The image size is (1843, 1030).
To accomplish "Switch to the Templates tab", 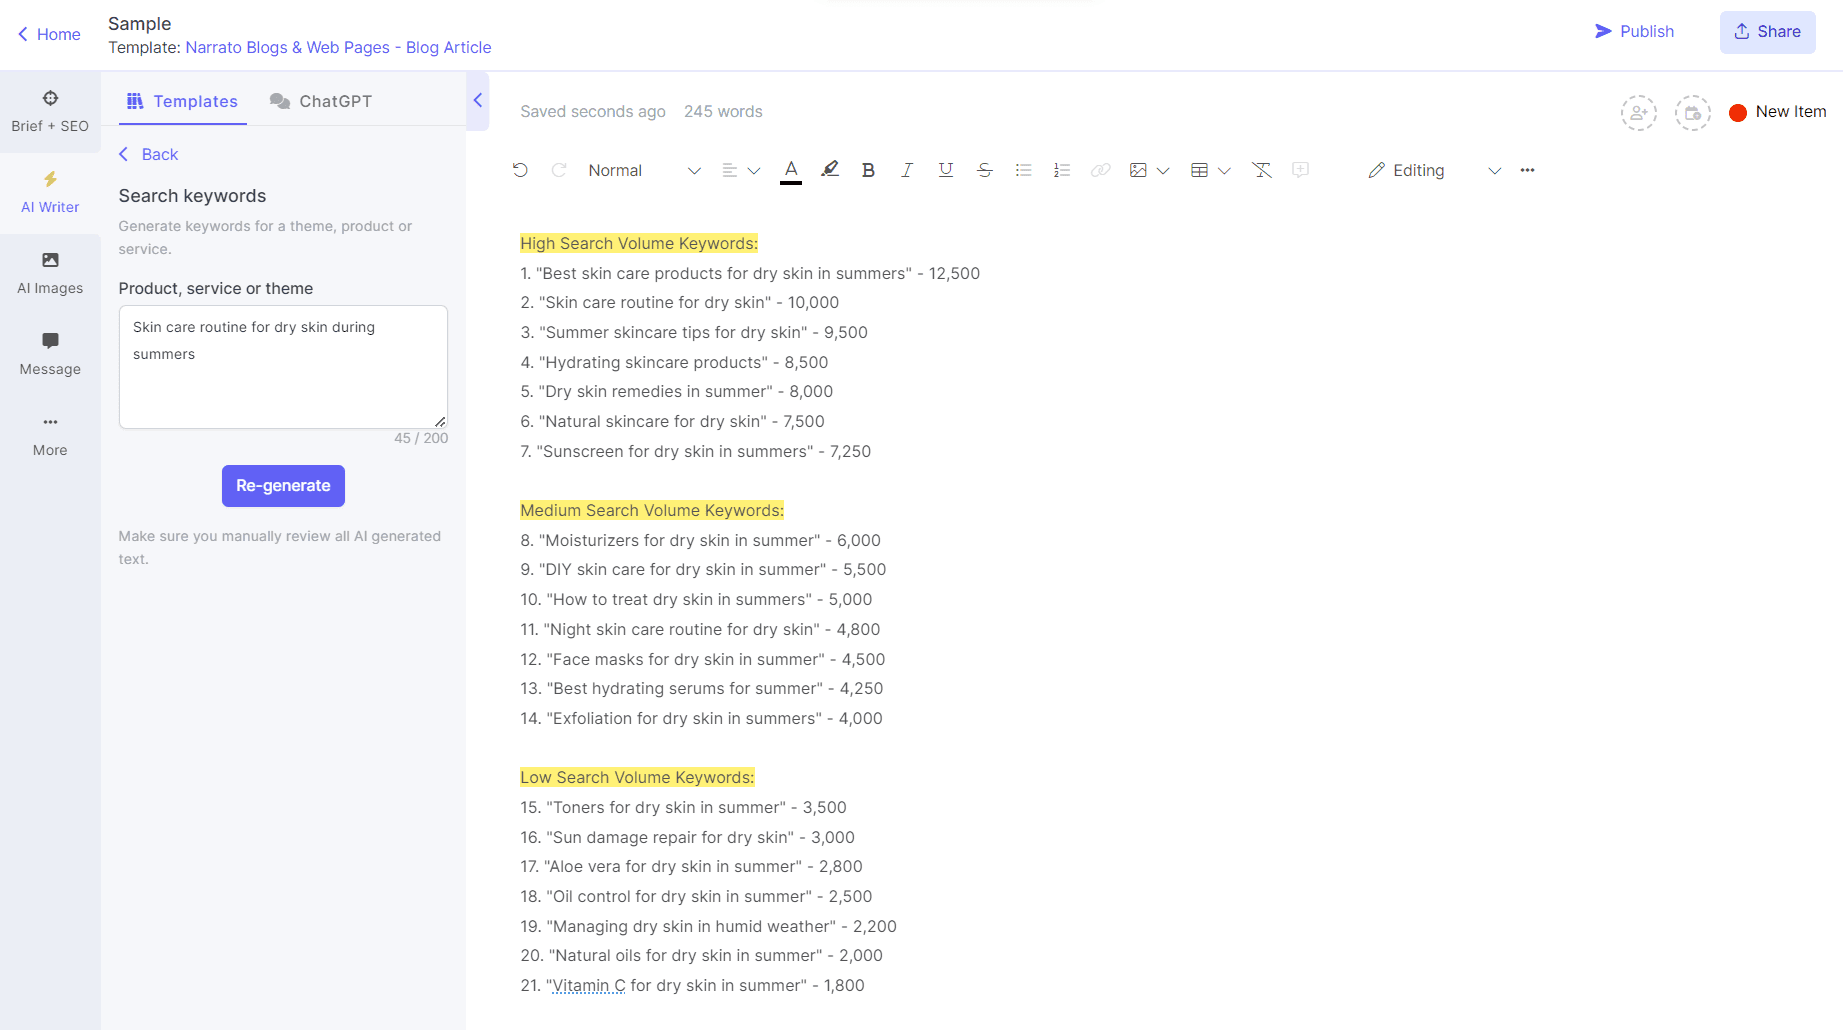I will click(182, 101).
